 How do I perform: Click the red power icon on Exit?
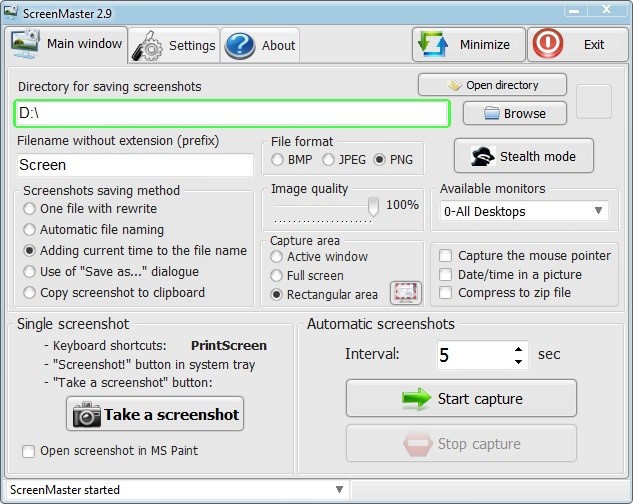[x=547, y=43]
